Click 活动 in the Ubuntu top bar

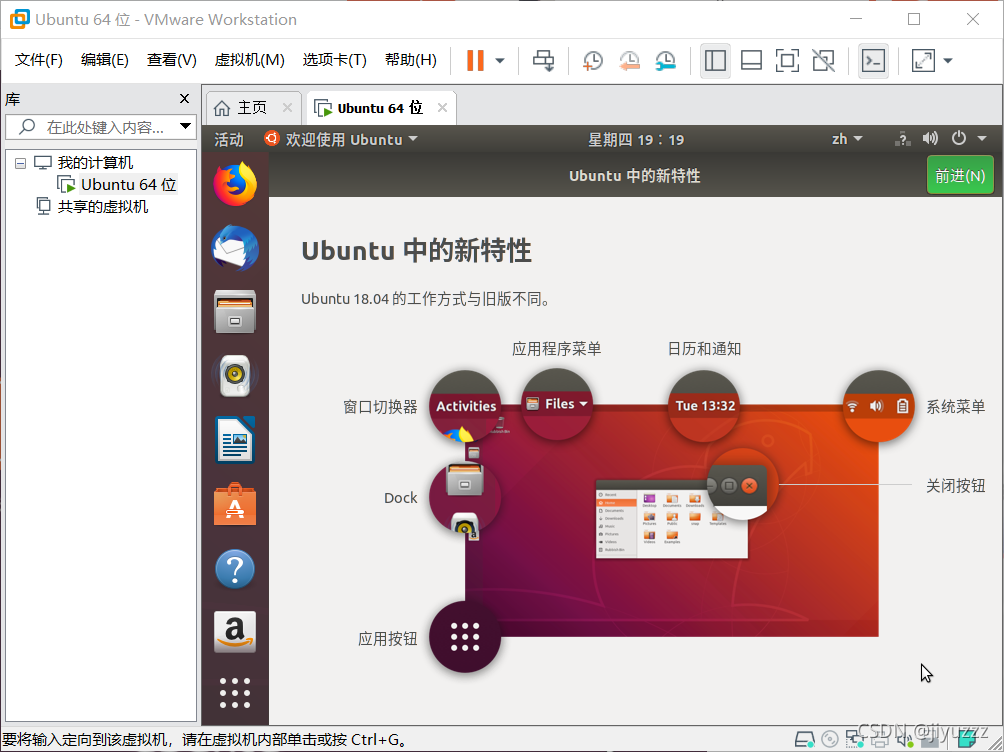click(227, 139)
